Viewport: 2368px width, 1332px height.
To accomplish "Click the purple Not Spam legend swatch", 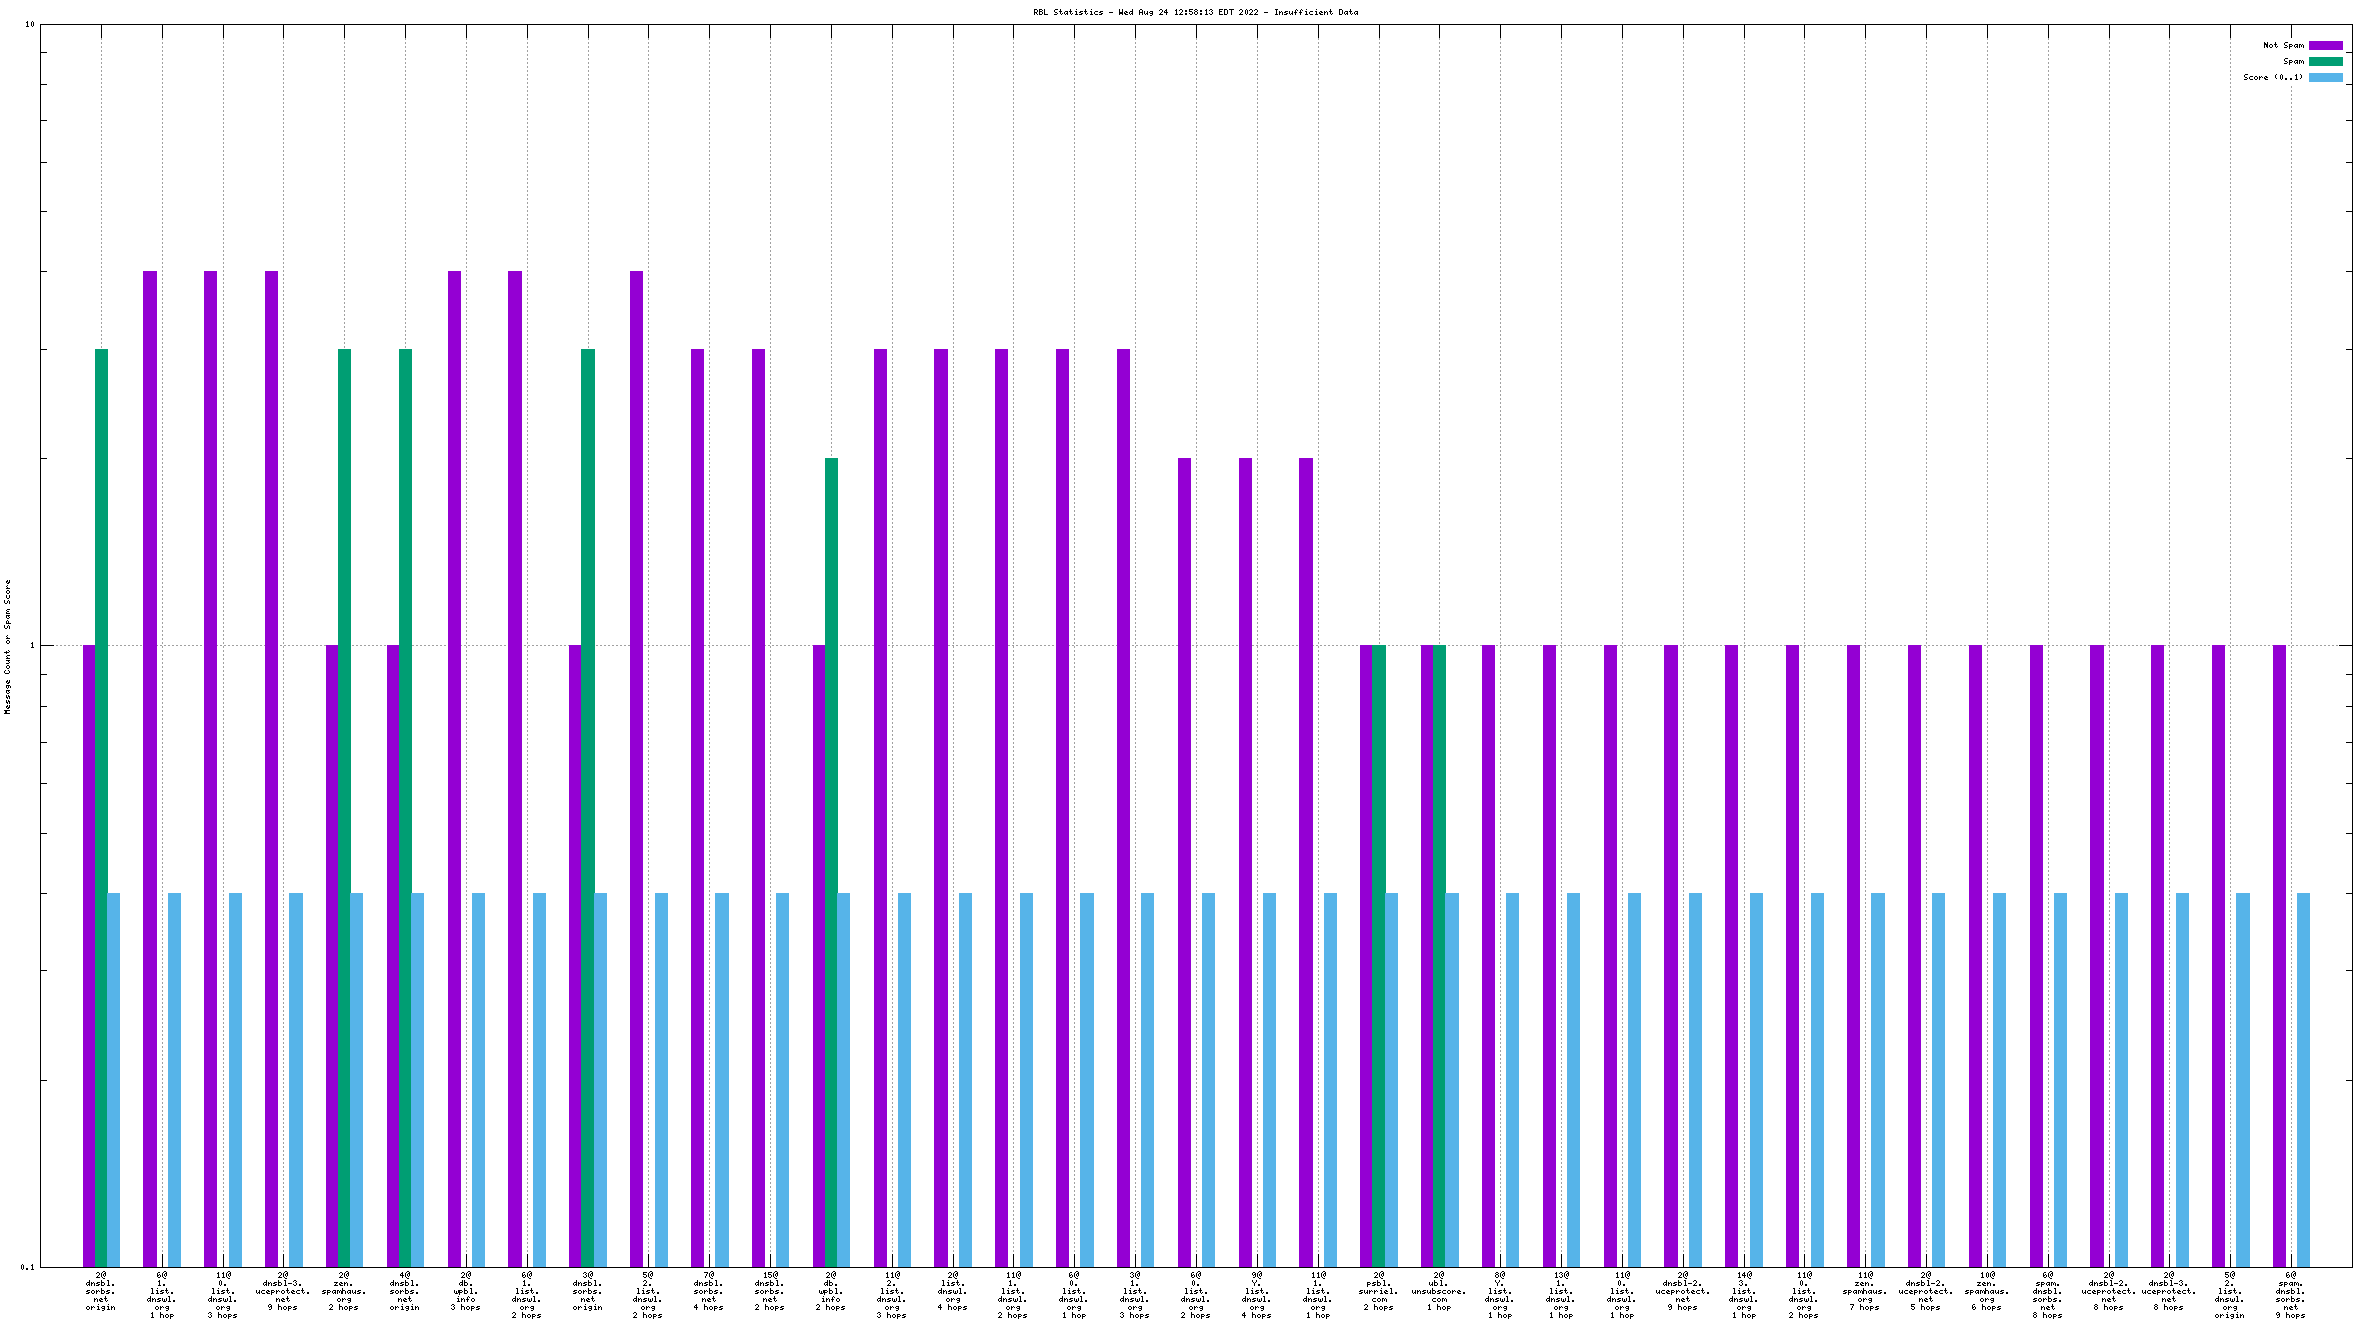I will 2325,45.
